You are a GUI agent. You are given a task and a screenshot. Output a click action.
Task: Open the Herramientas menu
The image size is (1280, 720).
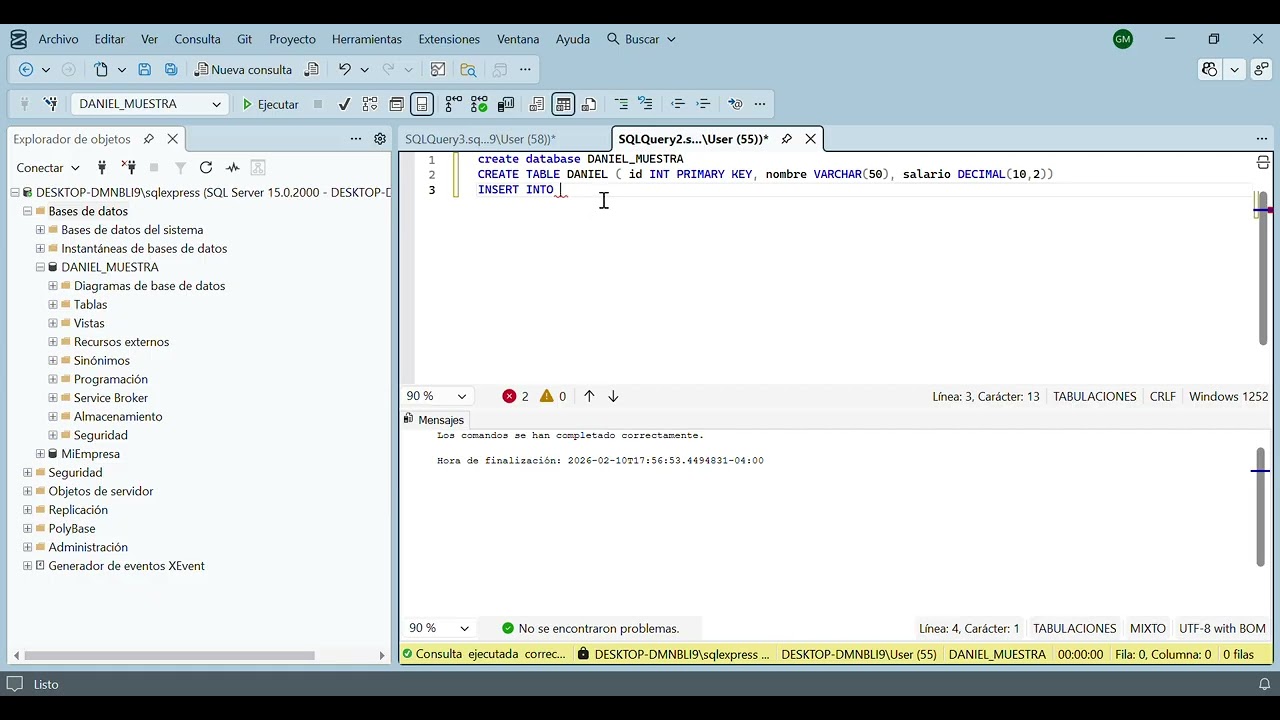367,39
